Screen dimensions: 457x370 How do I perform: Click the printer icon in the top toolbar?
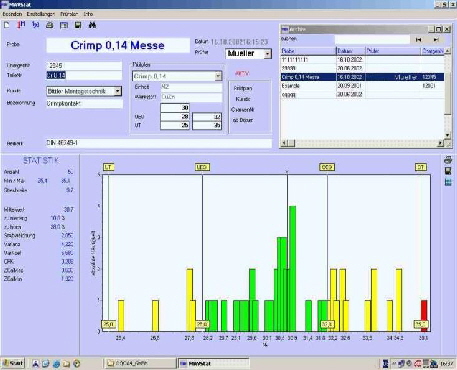50,25
